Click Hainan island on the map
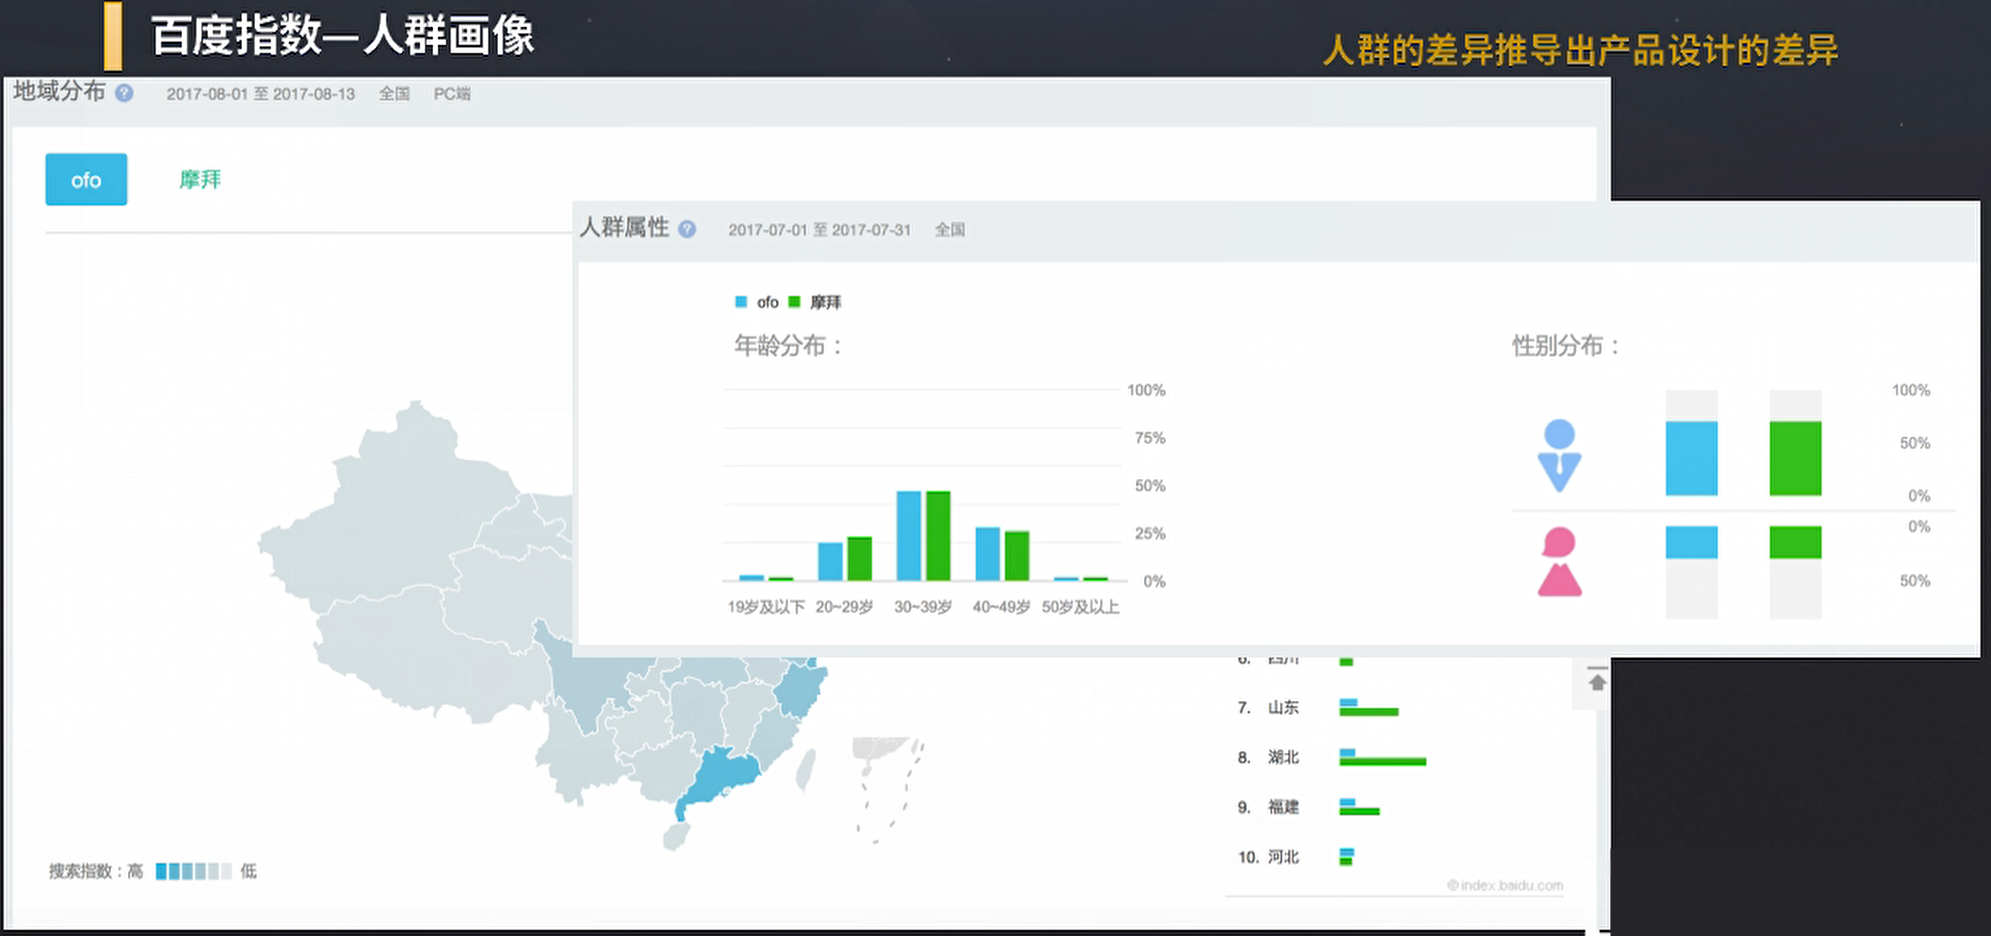The width and height of the screenshot is (1991, 936). (x=677, y=837)
